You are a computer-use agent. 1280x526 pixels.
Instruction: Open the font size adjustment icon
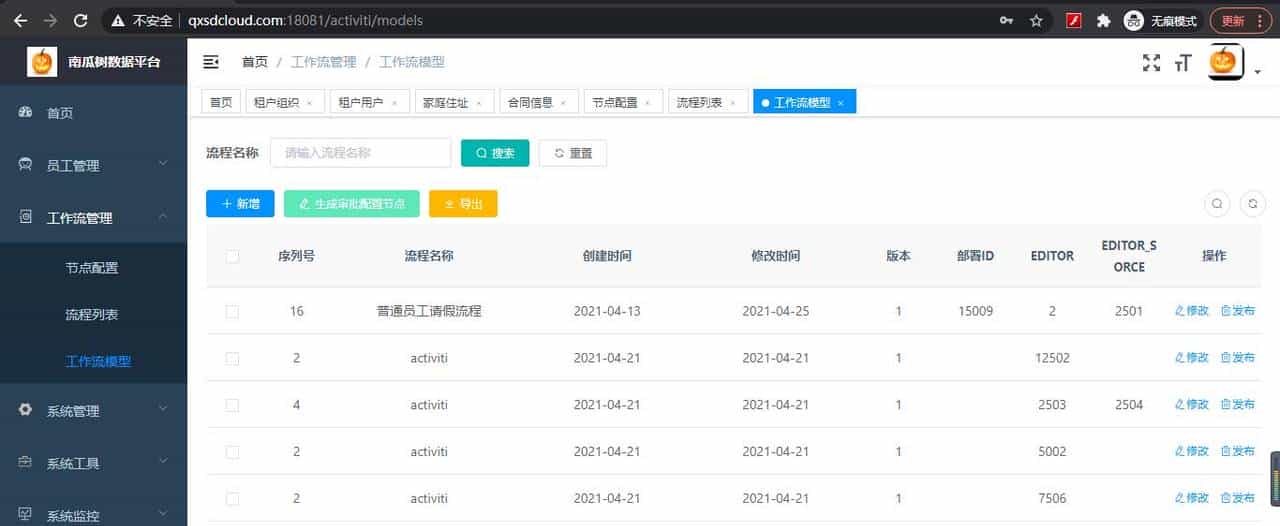tap(1184, 63)
